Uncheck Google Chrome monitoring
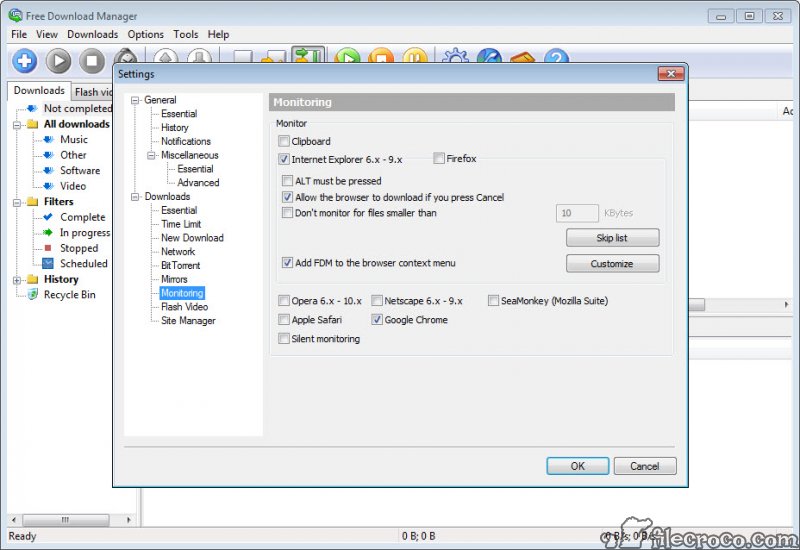800x550 pixels. coord(377,320)
